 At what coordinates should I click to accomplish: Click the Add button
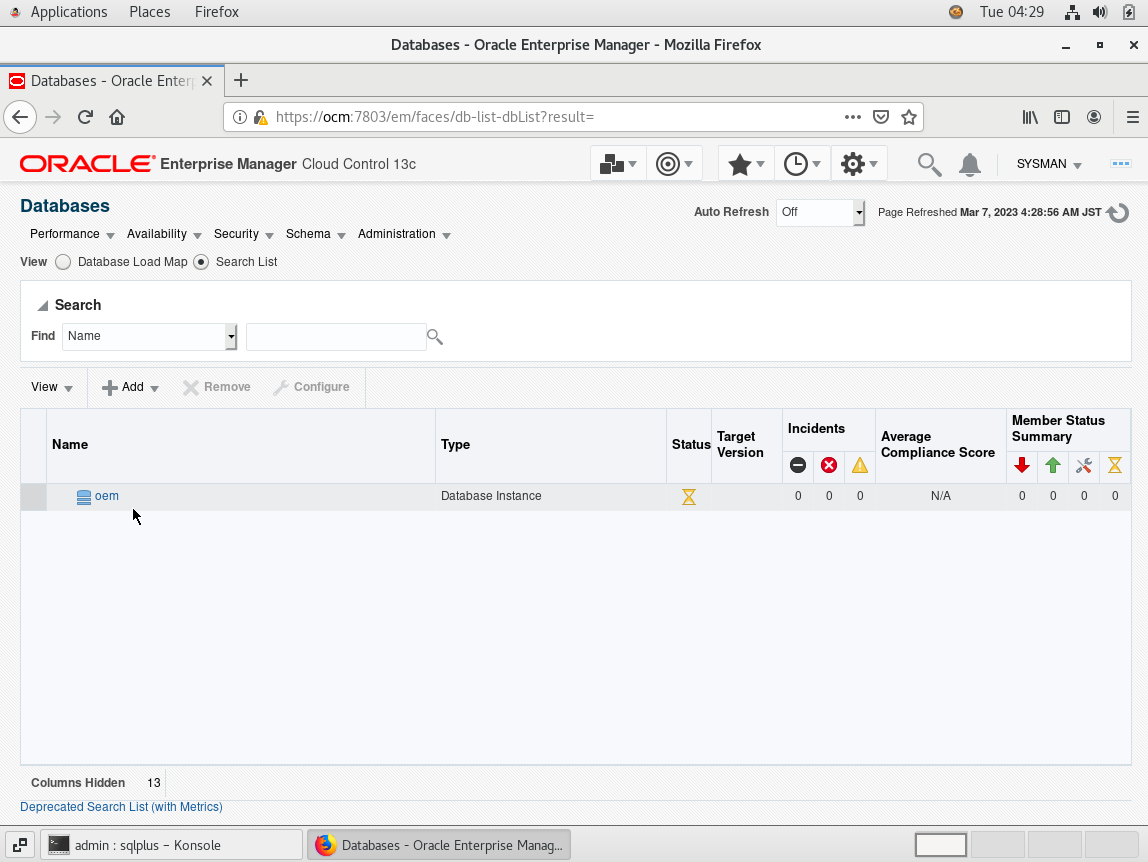coord(123,387)
